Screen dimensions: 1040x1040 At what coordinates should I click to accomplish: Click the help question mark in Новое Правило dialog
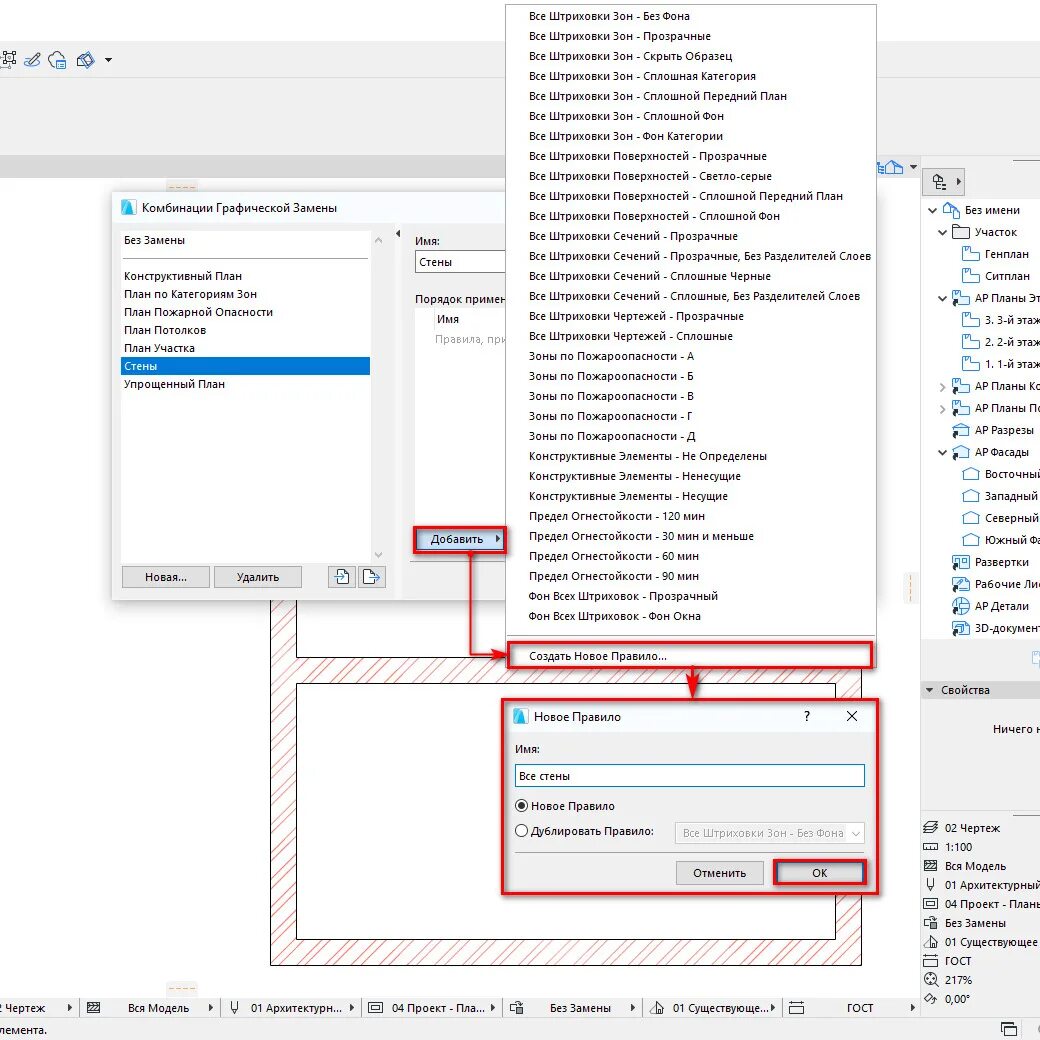pos(807,716)
